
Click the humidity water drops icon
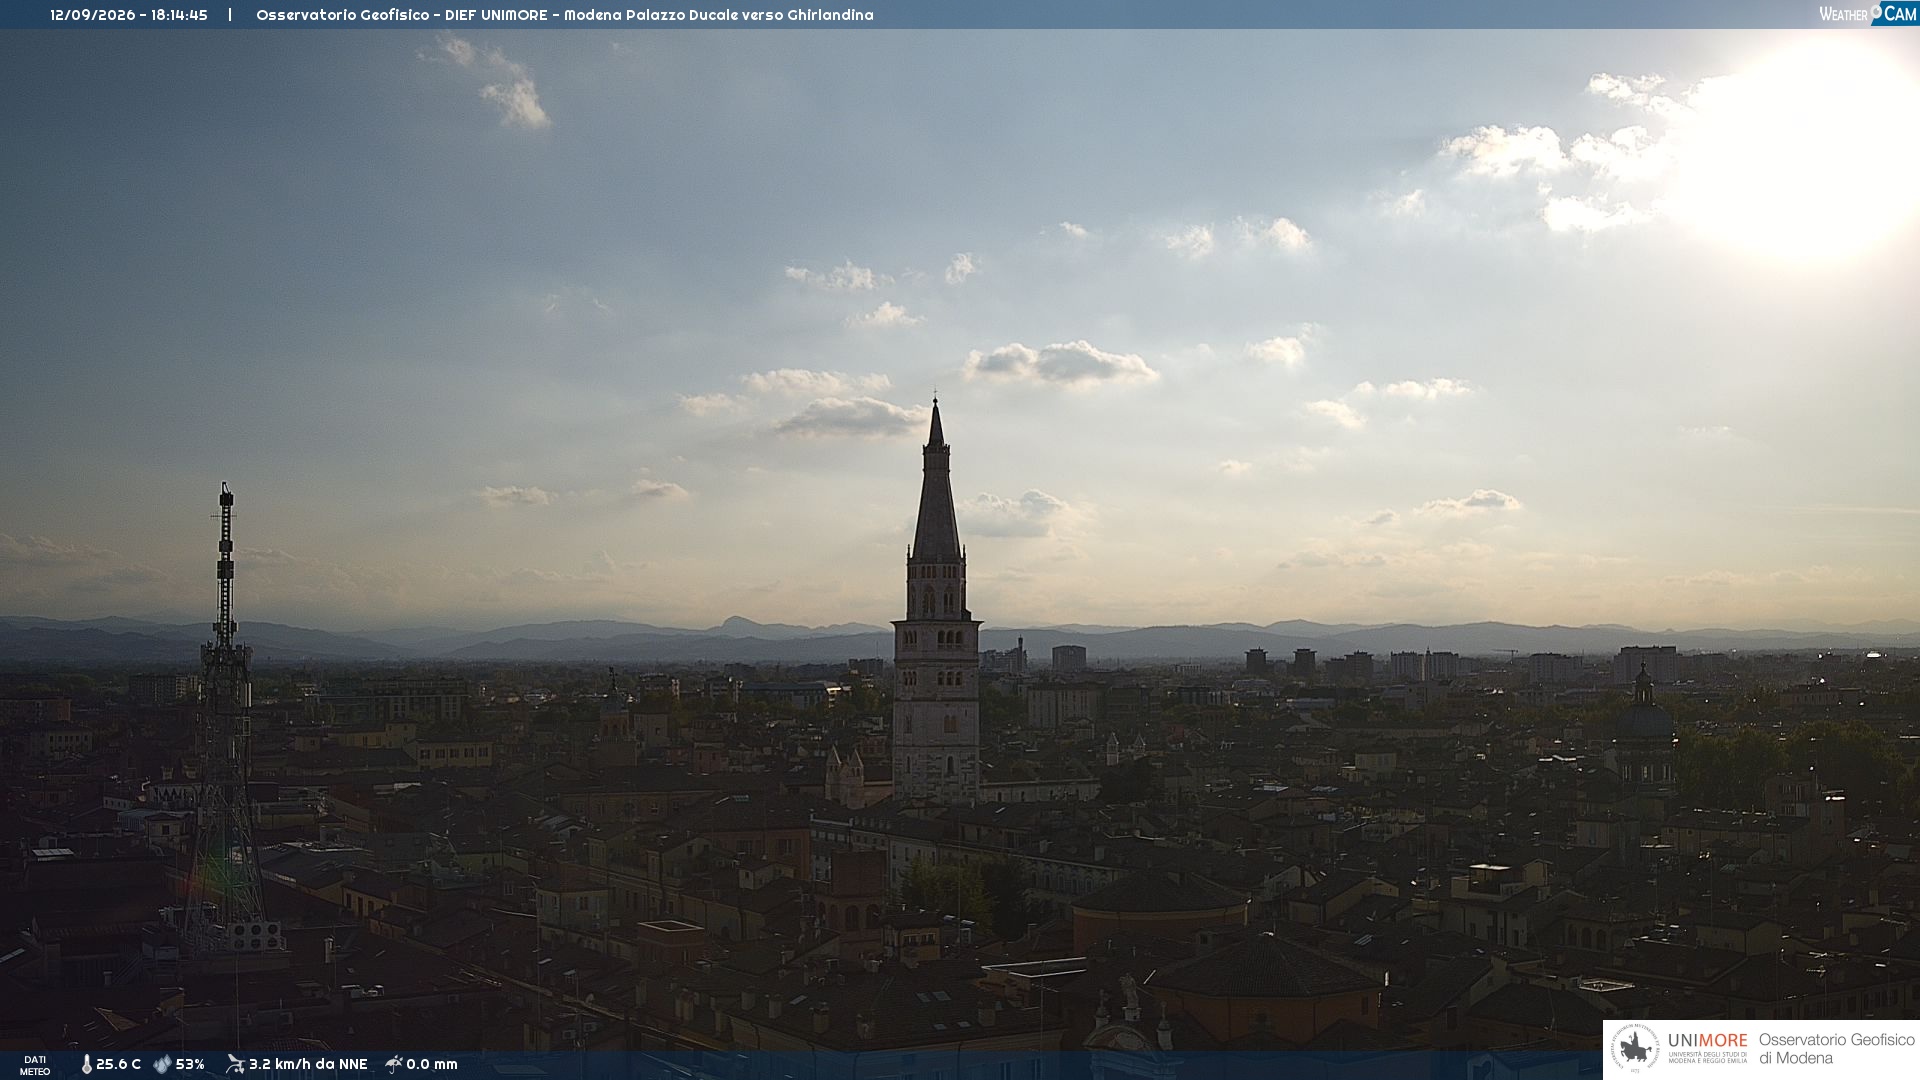(162, 1064)
